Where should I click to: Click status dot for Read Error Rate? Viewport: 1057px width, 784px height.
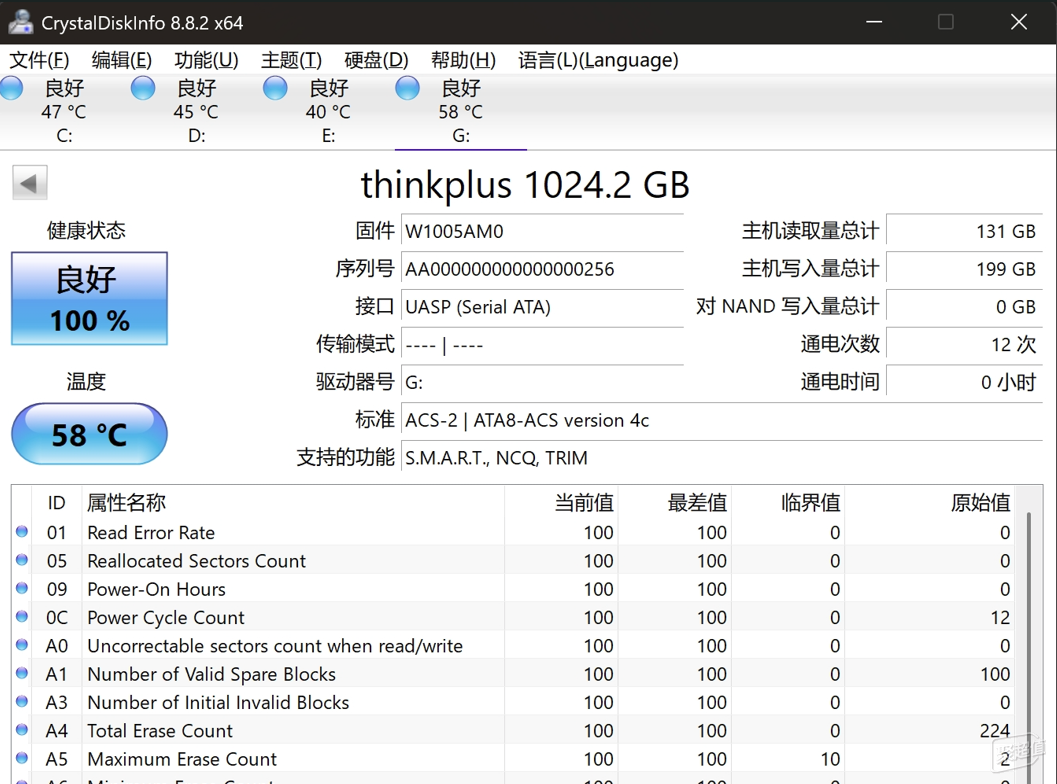22,532
